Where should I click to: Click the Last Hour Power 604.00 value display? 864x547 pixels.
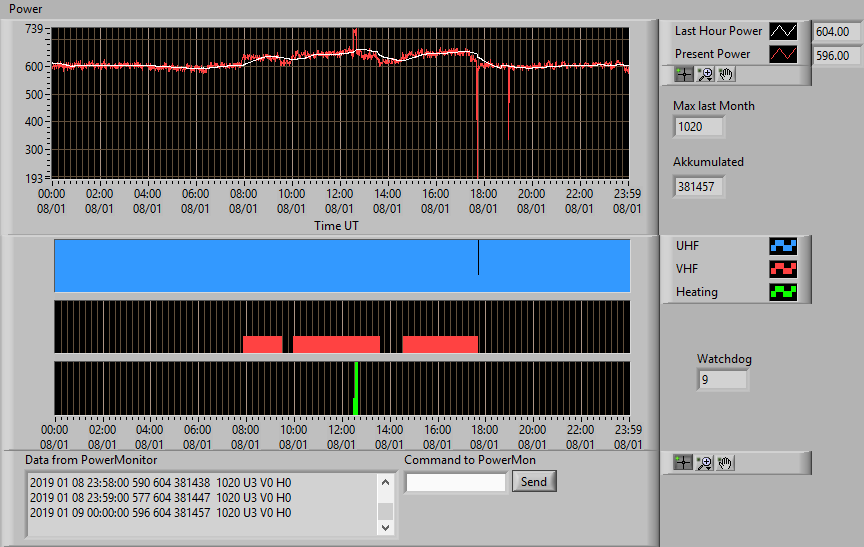point(838,32)
